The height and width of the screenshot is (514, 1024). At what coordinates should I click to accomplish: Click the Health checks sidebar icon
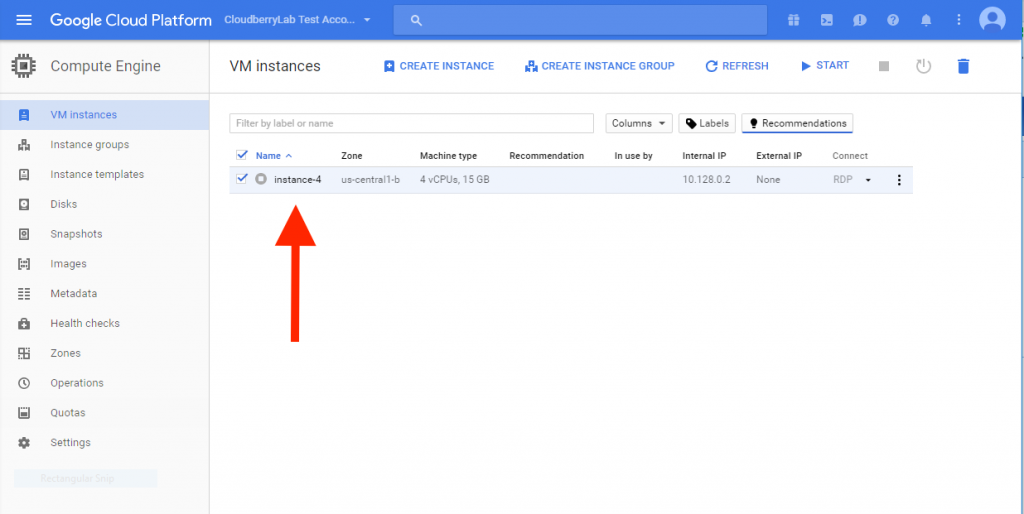(24, 323)
